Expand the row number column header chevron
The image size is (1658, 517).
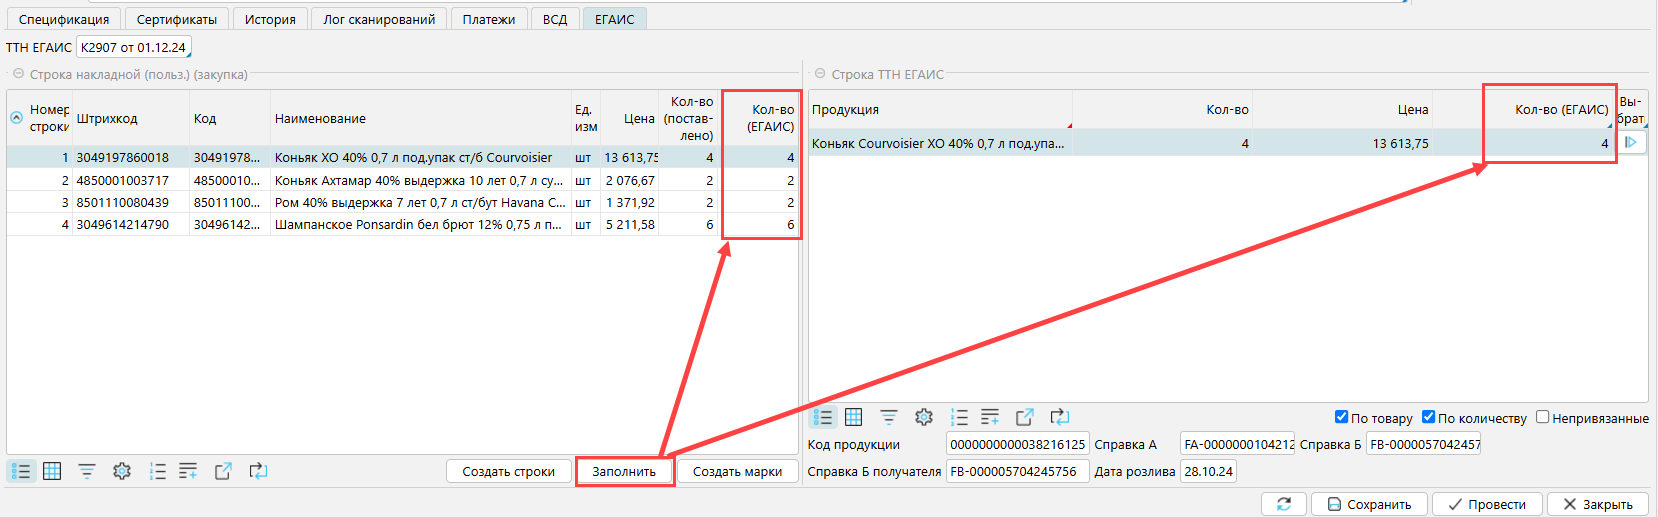coord(16,118)
